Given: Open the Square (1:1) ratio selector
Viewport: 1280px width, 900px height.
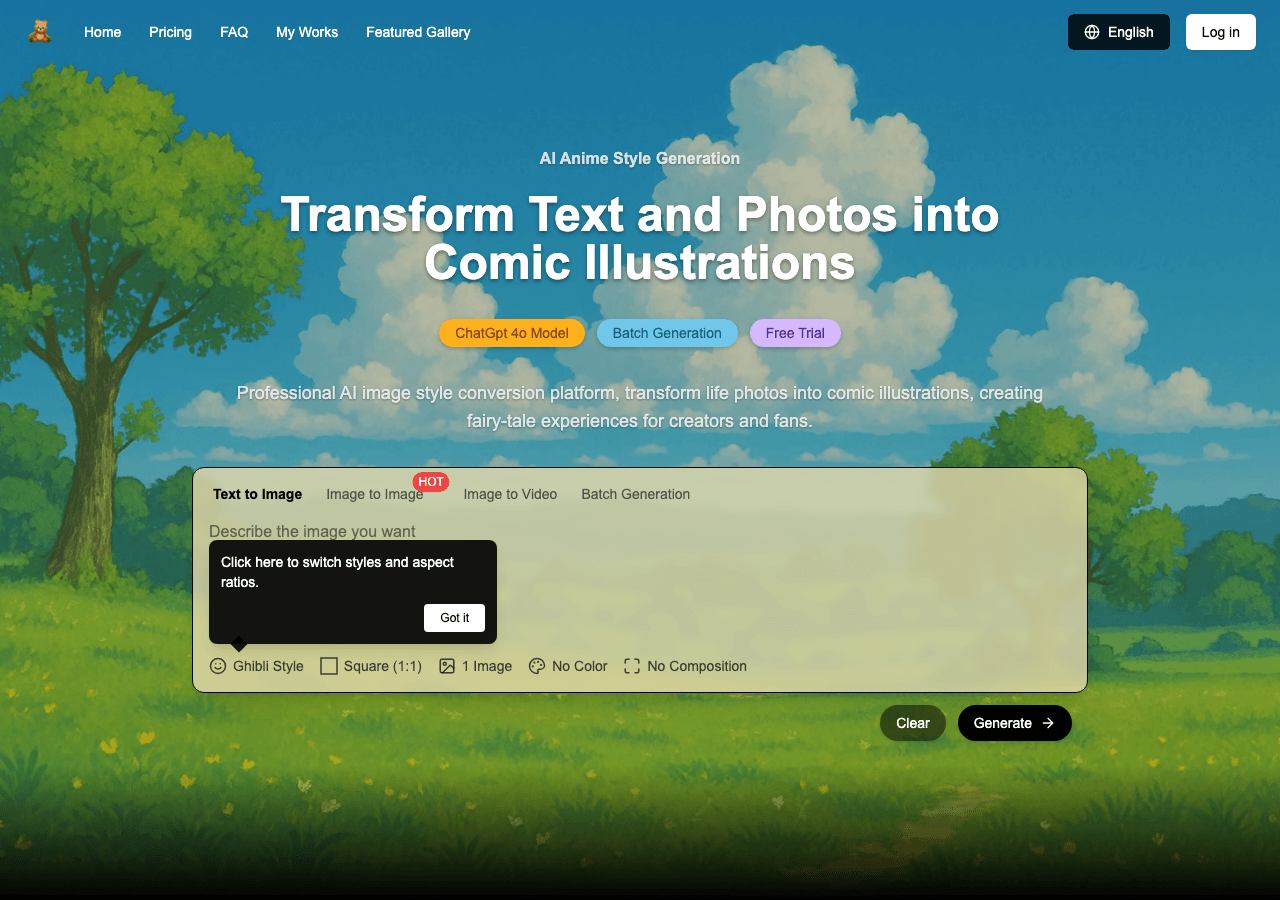Looking at the screenshot, I should pos(371,666).
